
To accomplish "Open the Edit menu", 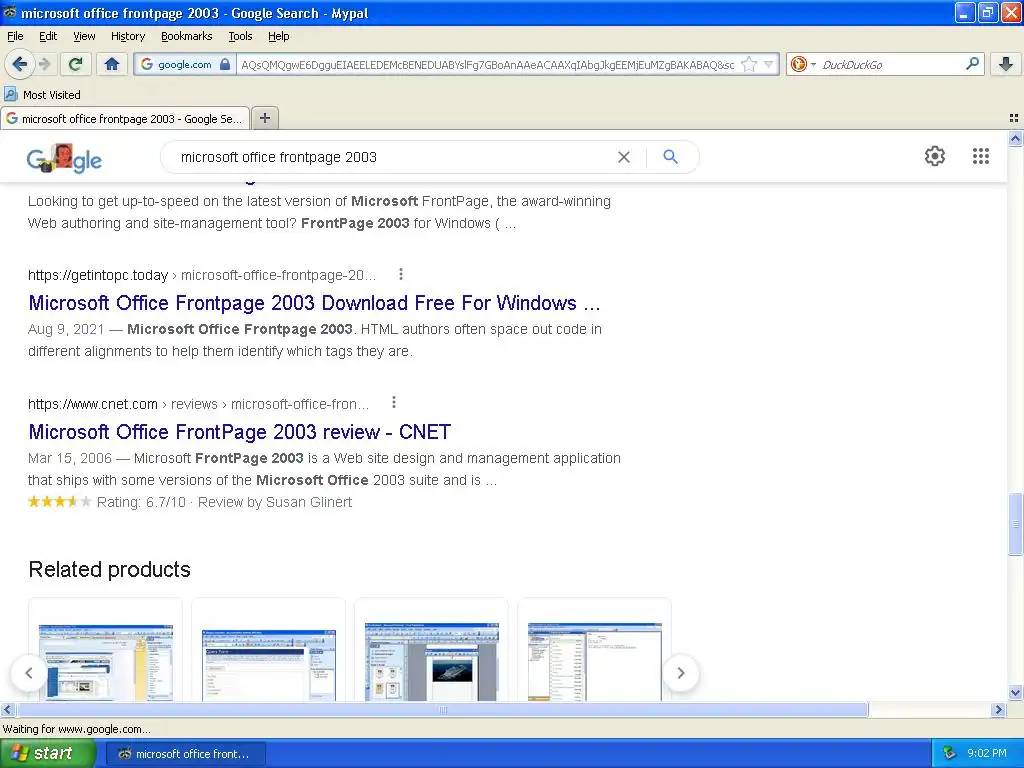I will [48, 36].
